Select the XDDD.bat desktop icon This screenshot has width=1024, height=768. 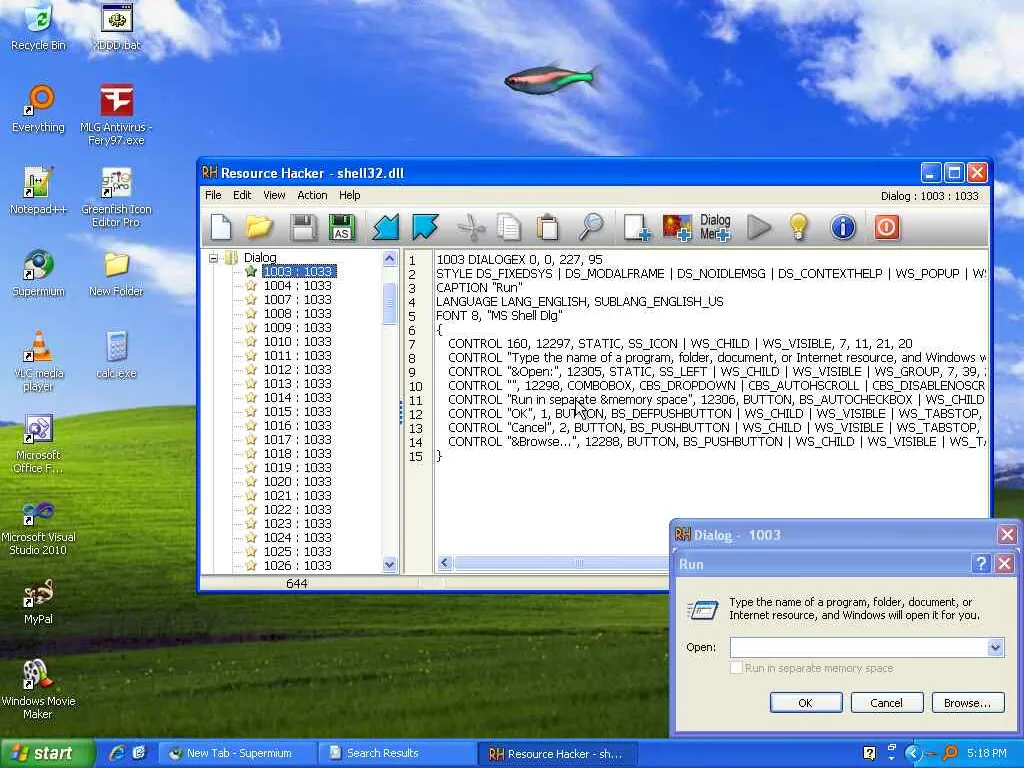point(117,27)
